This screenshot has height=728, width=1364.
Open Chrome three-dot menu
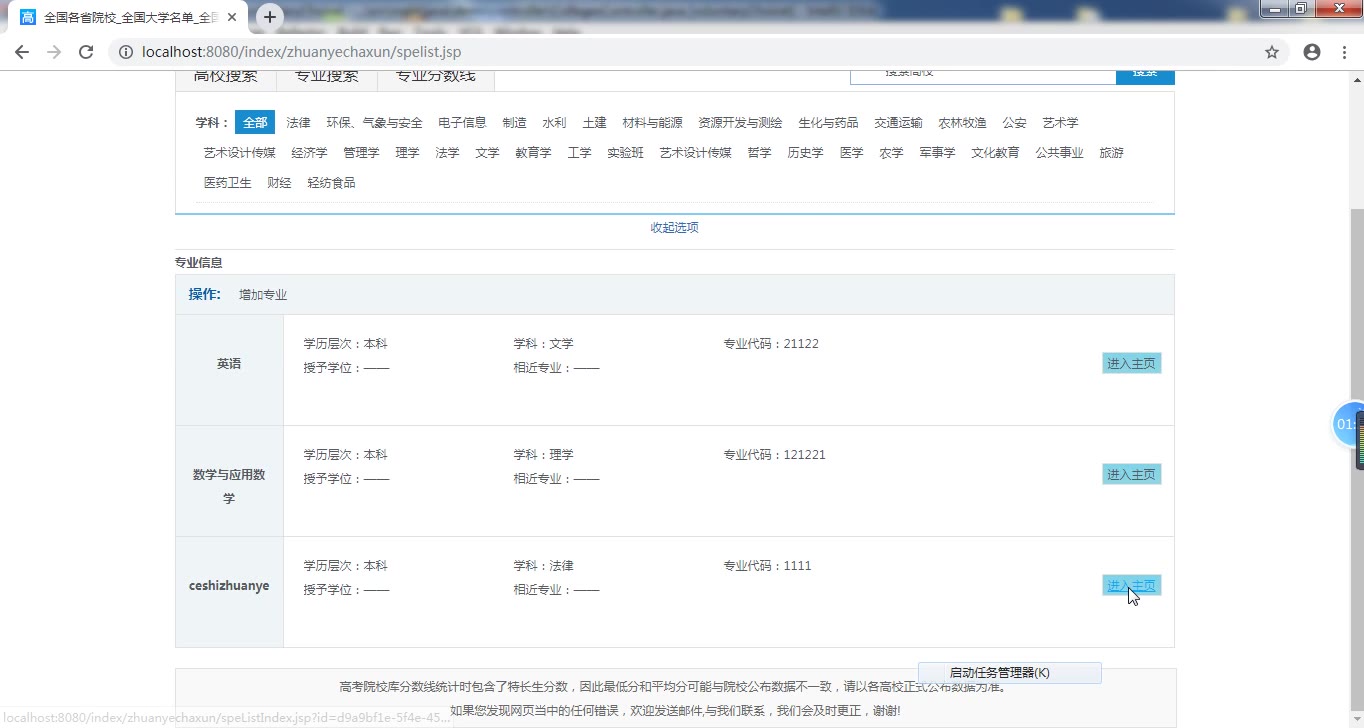tap(1345, 52)
